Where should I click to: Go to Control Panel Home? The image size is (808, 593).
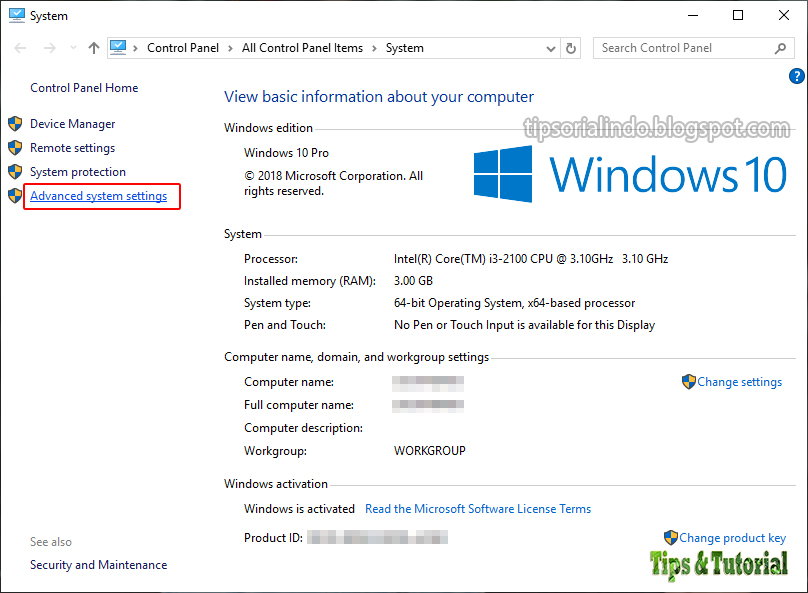[84, 88]
